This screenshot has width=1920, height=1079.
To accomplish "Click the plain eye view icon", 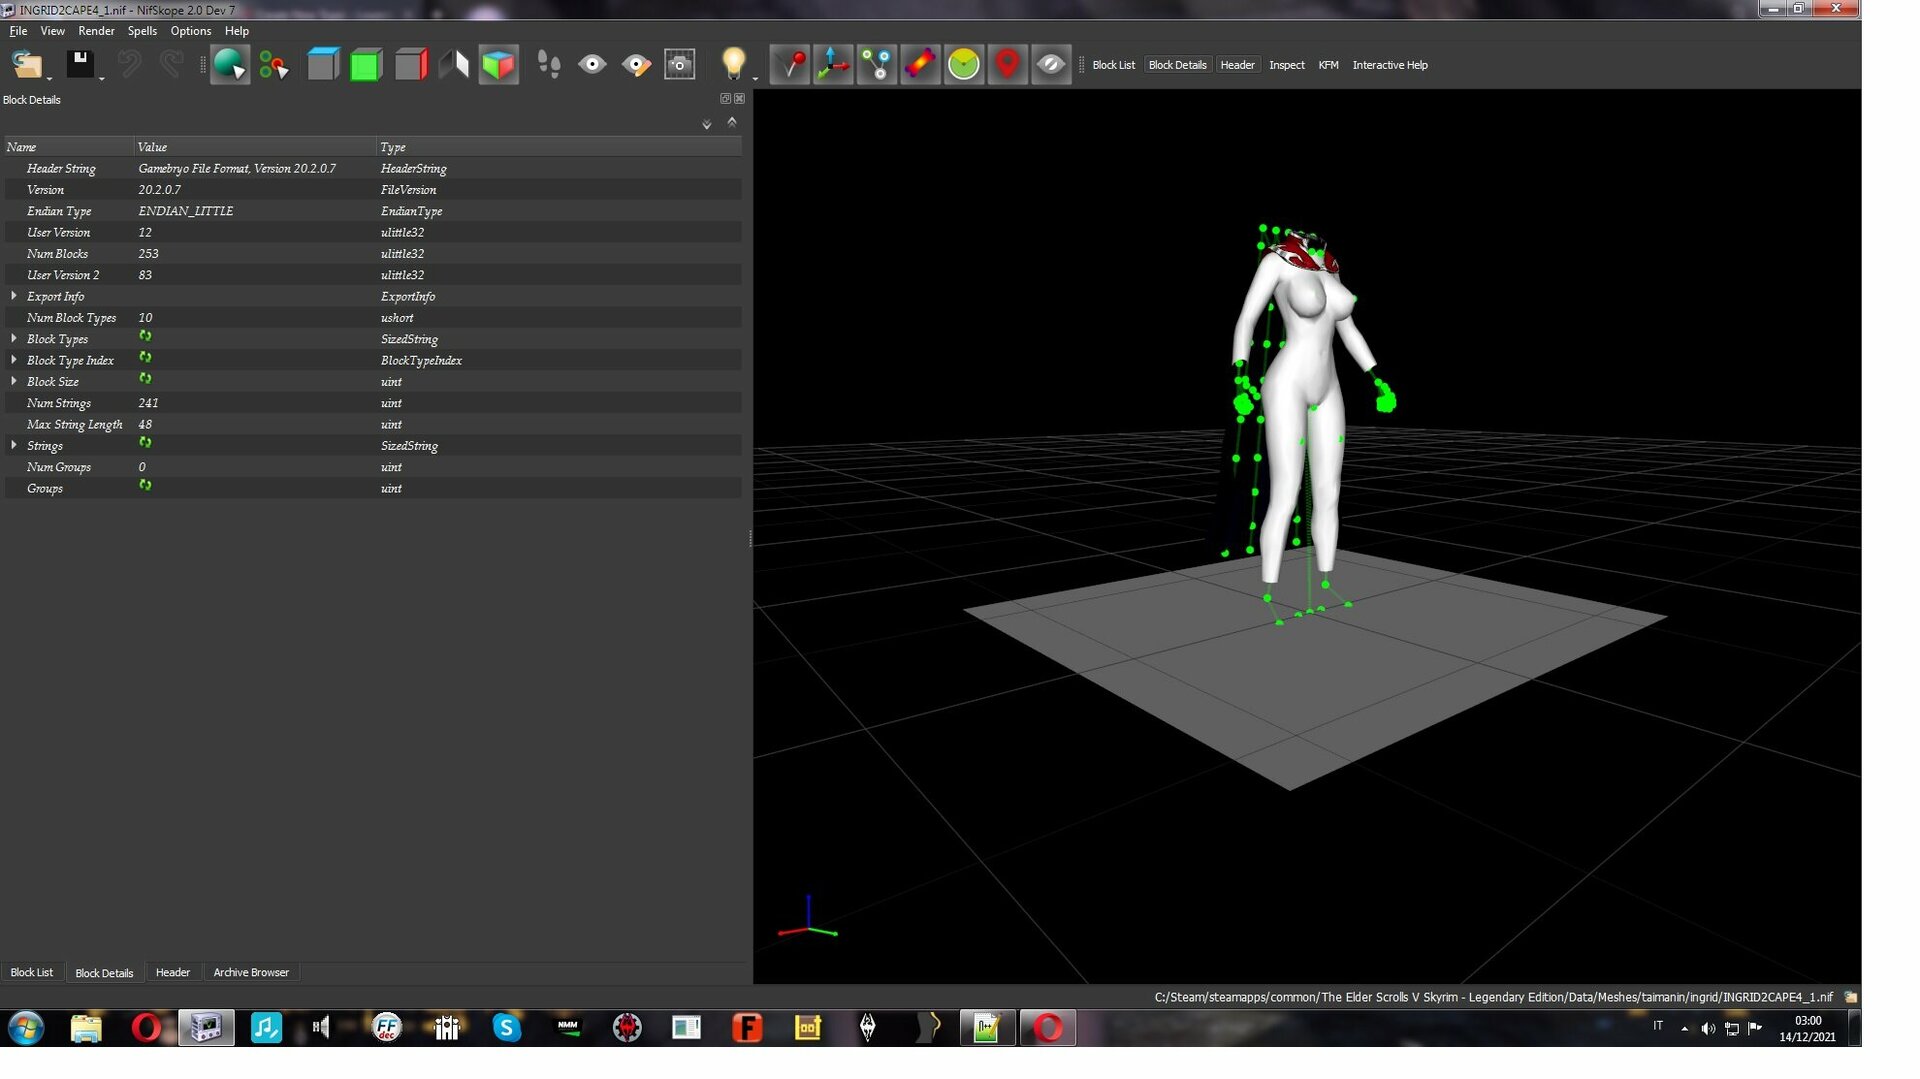I will [592, 65].
